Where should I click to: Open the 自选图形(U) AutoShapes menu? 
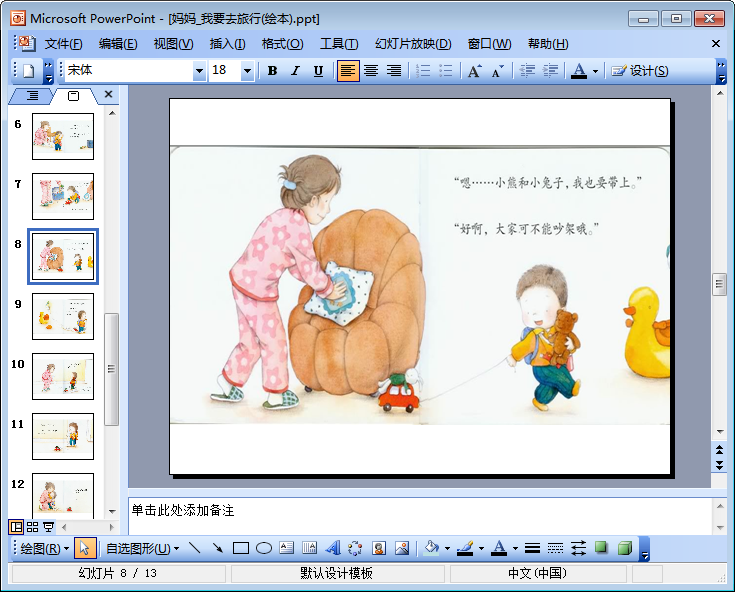coord(142,548)
